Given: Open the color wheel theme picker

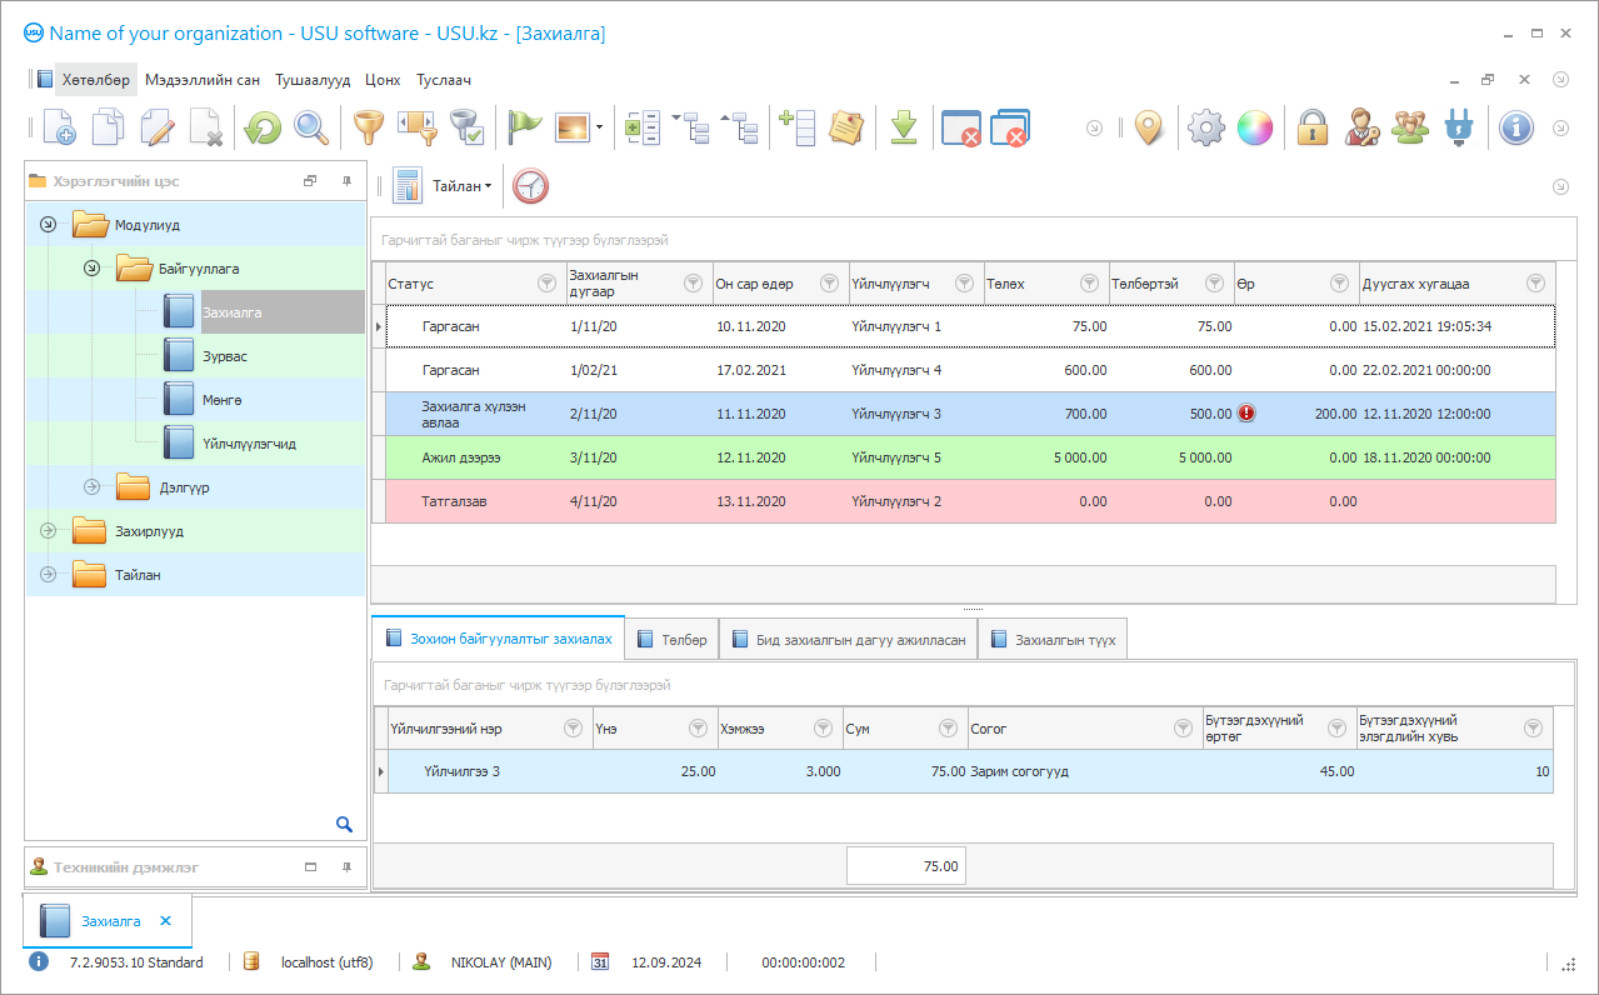Looking at the screenshot, I should pyautogui.click(x=1255, y=128).
